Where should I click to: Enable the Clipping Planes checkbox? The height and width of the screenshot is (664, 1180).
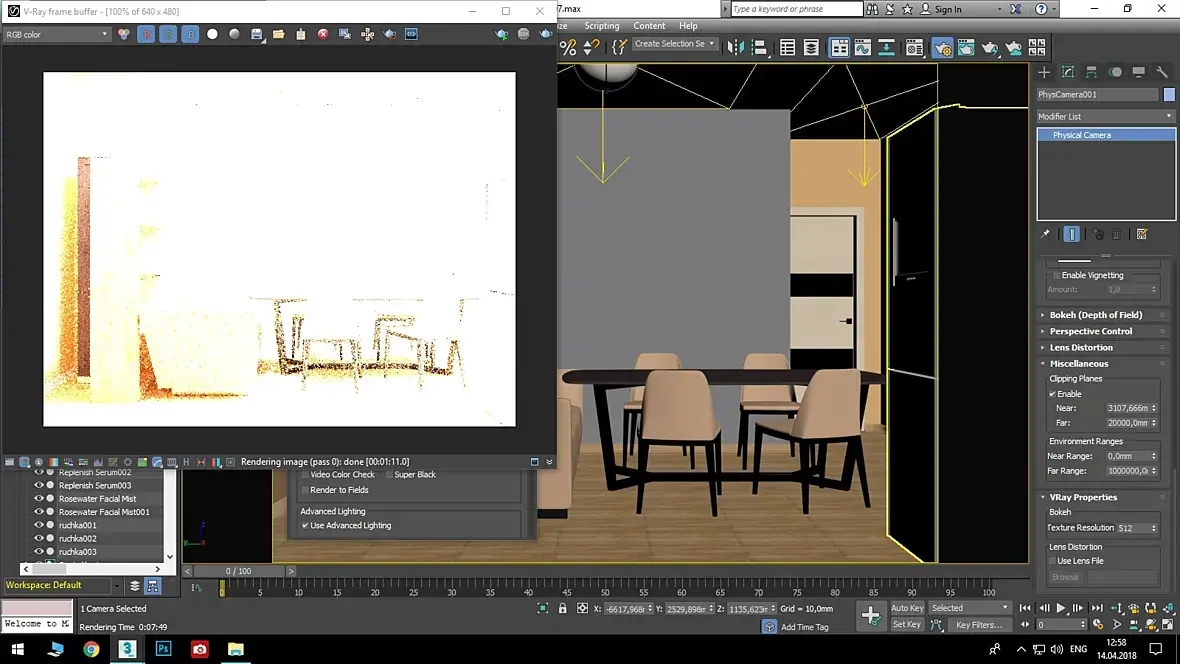(1053, 394)
